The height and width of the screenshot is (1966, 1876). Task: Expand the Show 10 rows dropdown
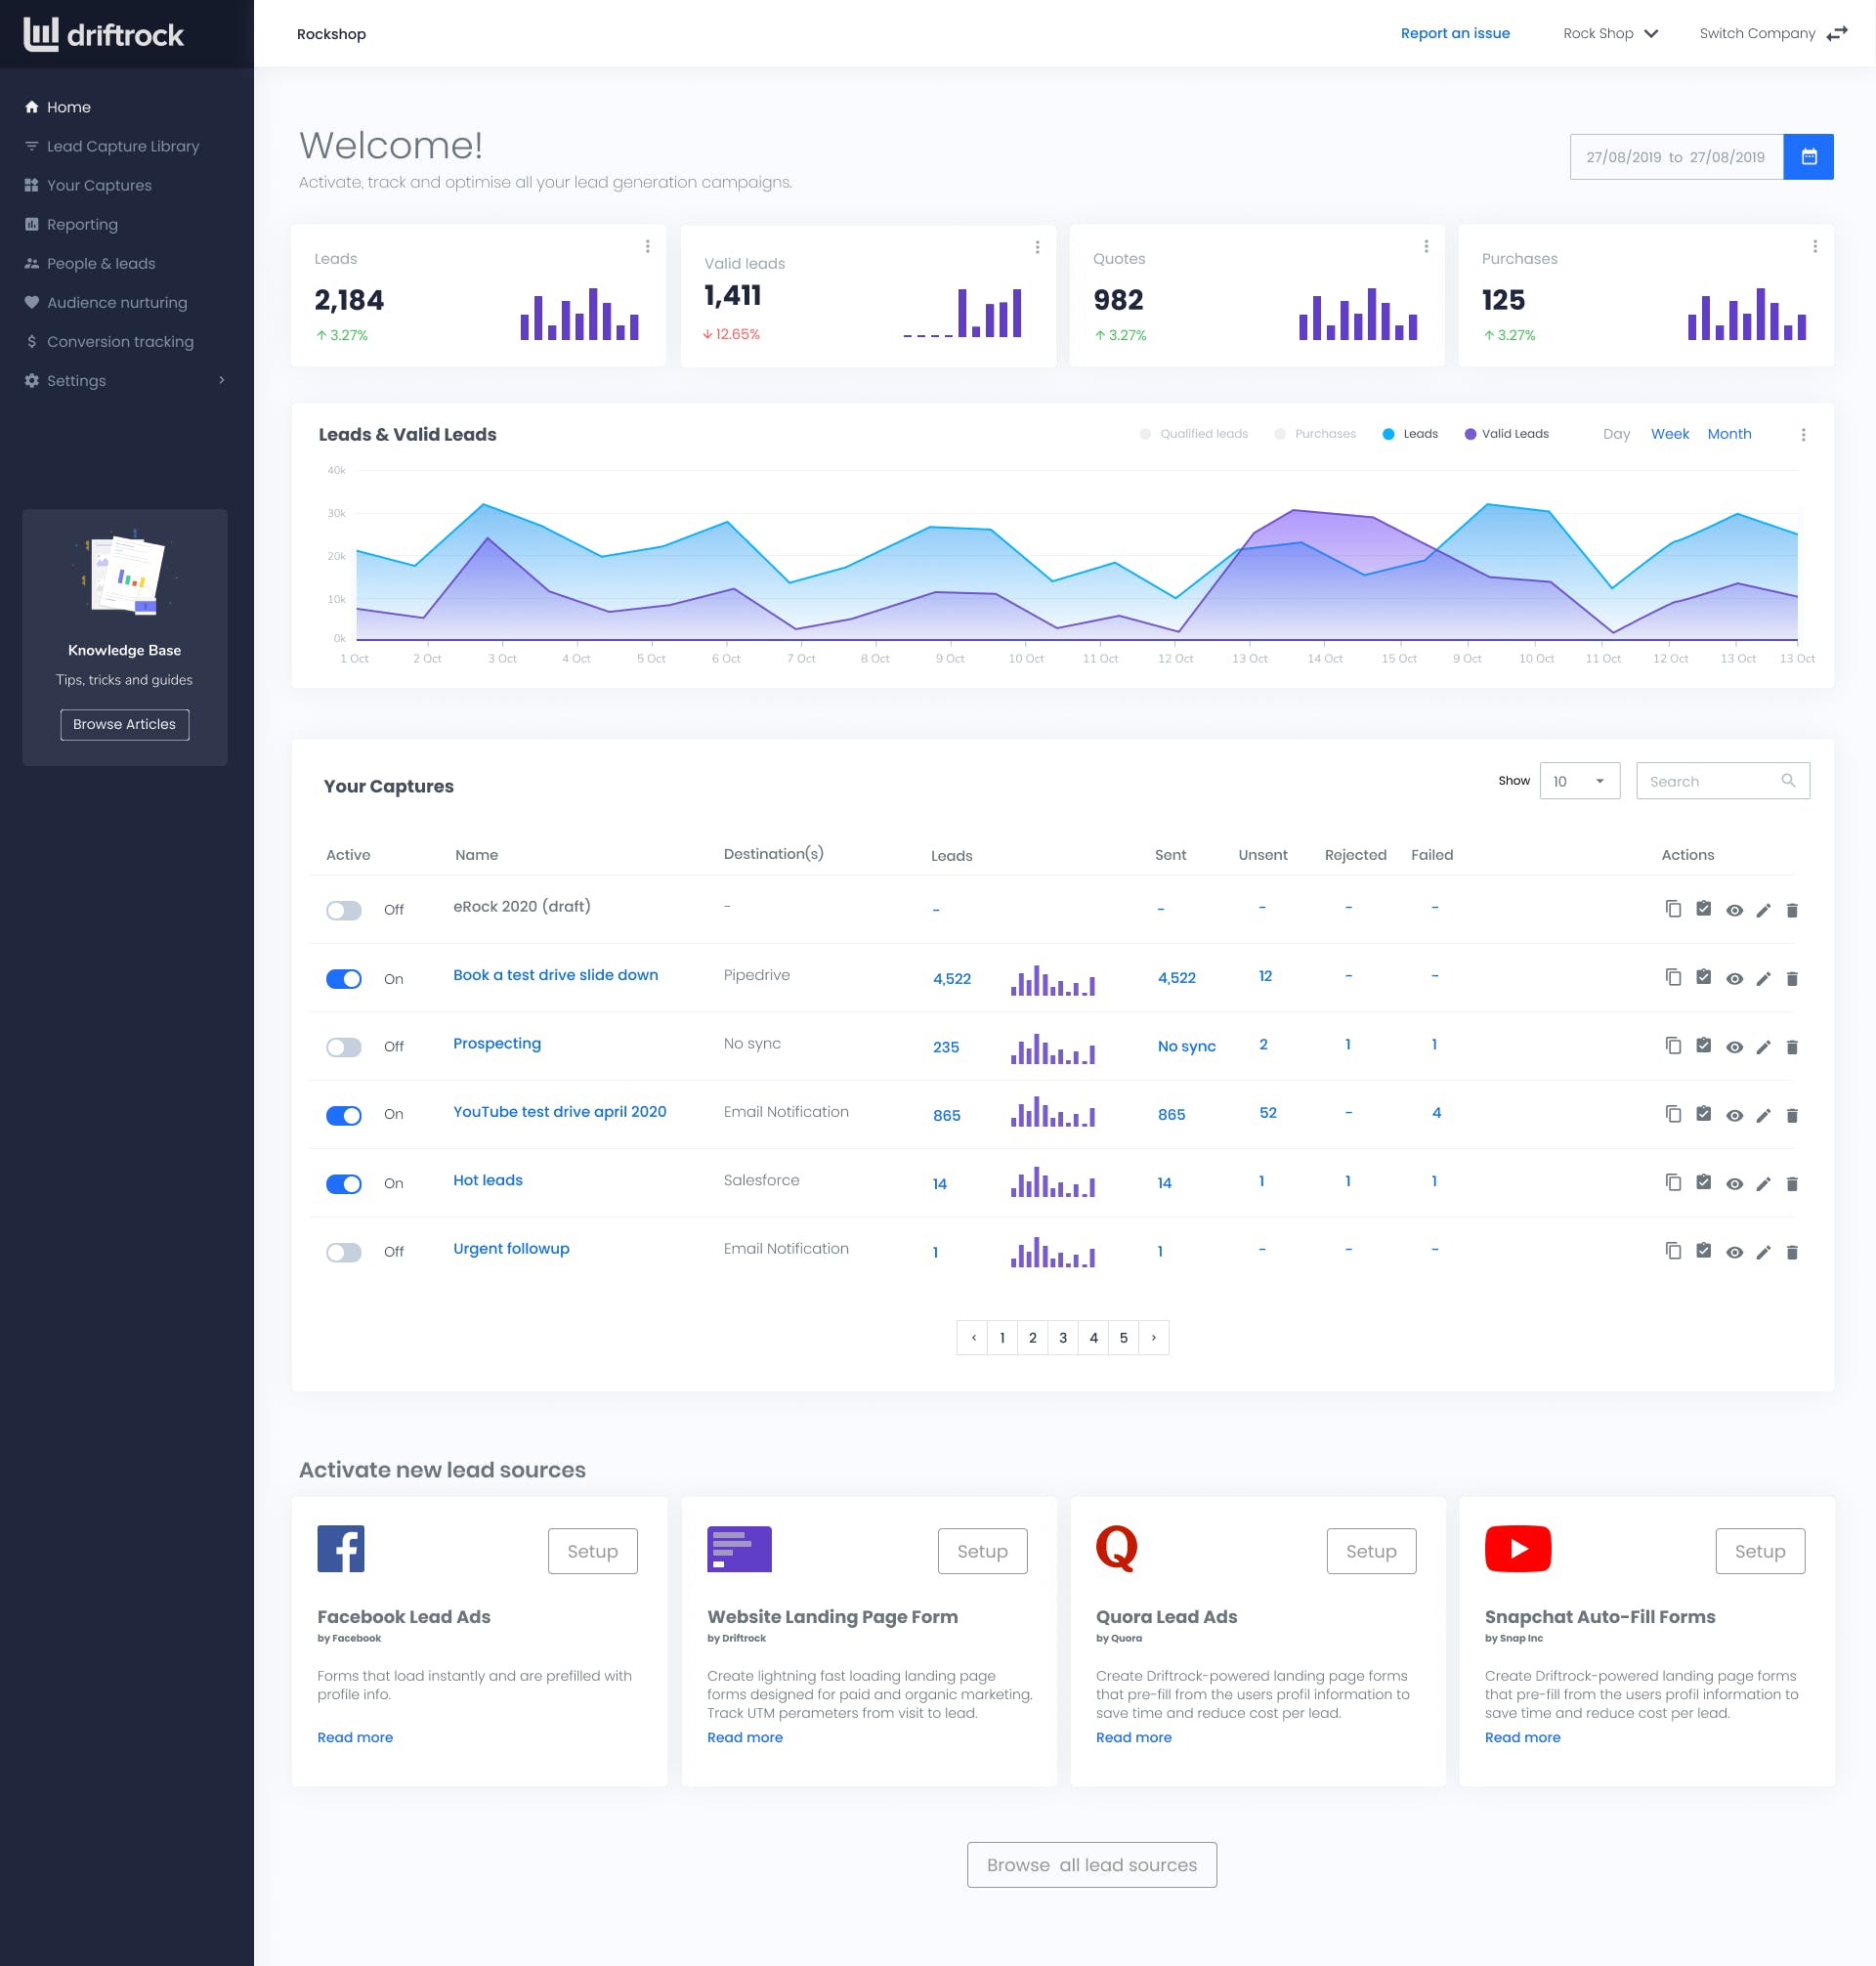coord(1579,781)
